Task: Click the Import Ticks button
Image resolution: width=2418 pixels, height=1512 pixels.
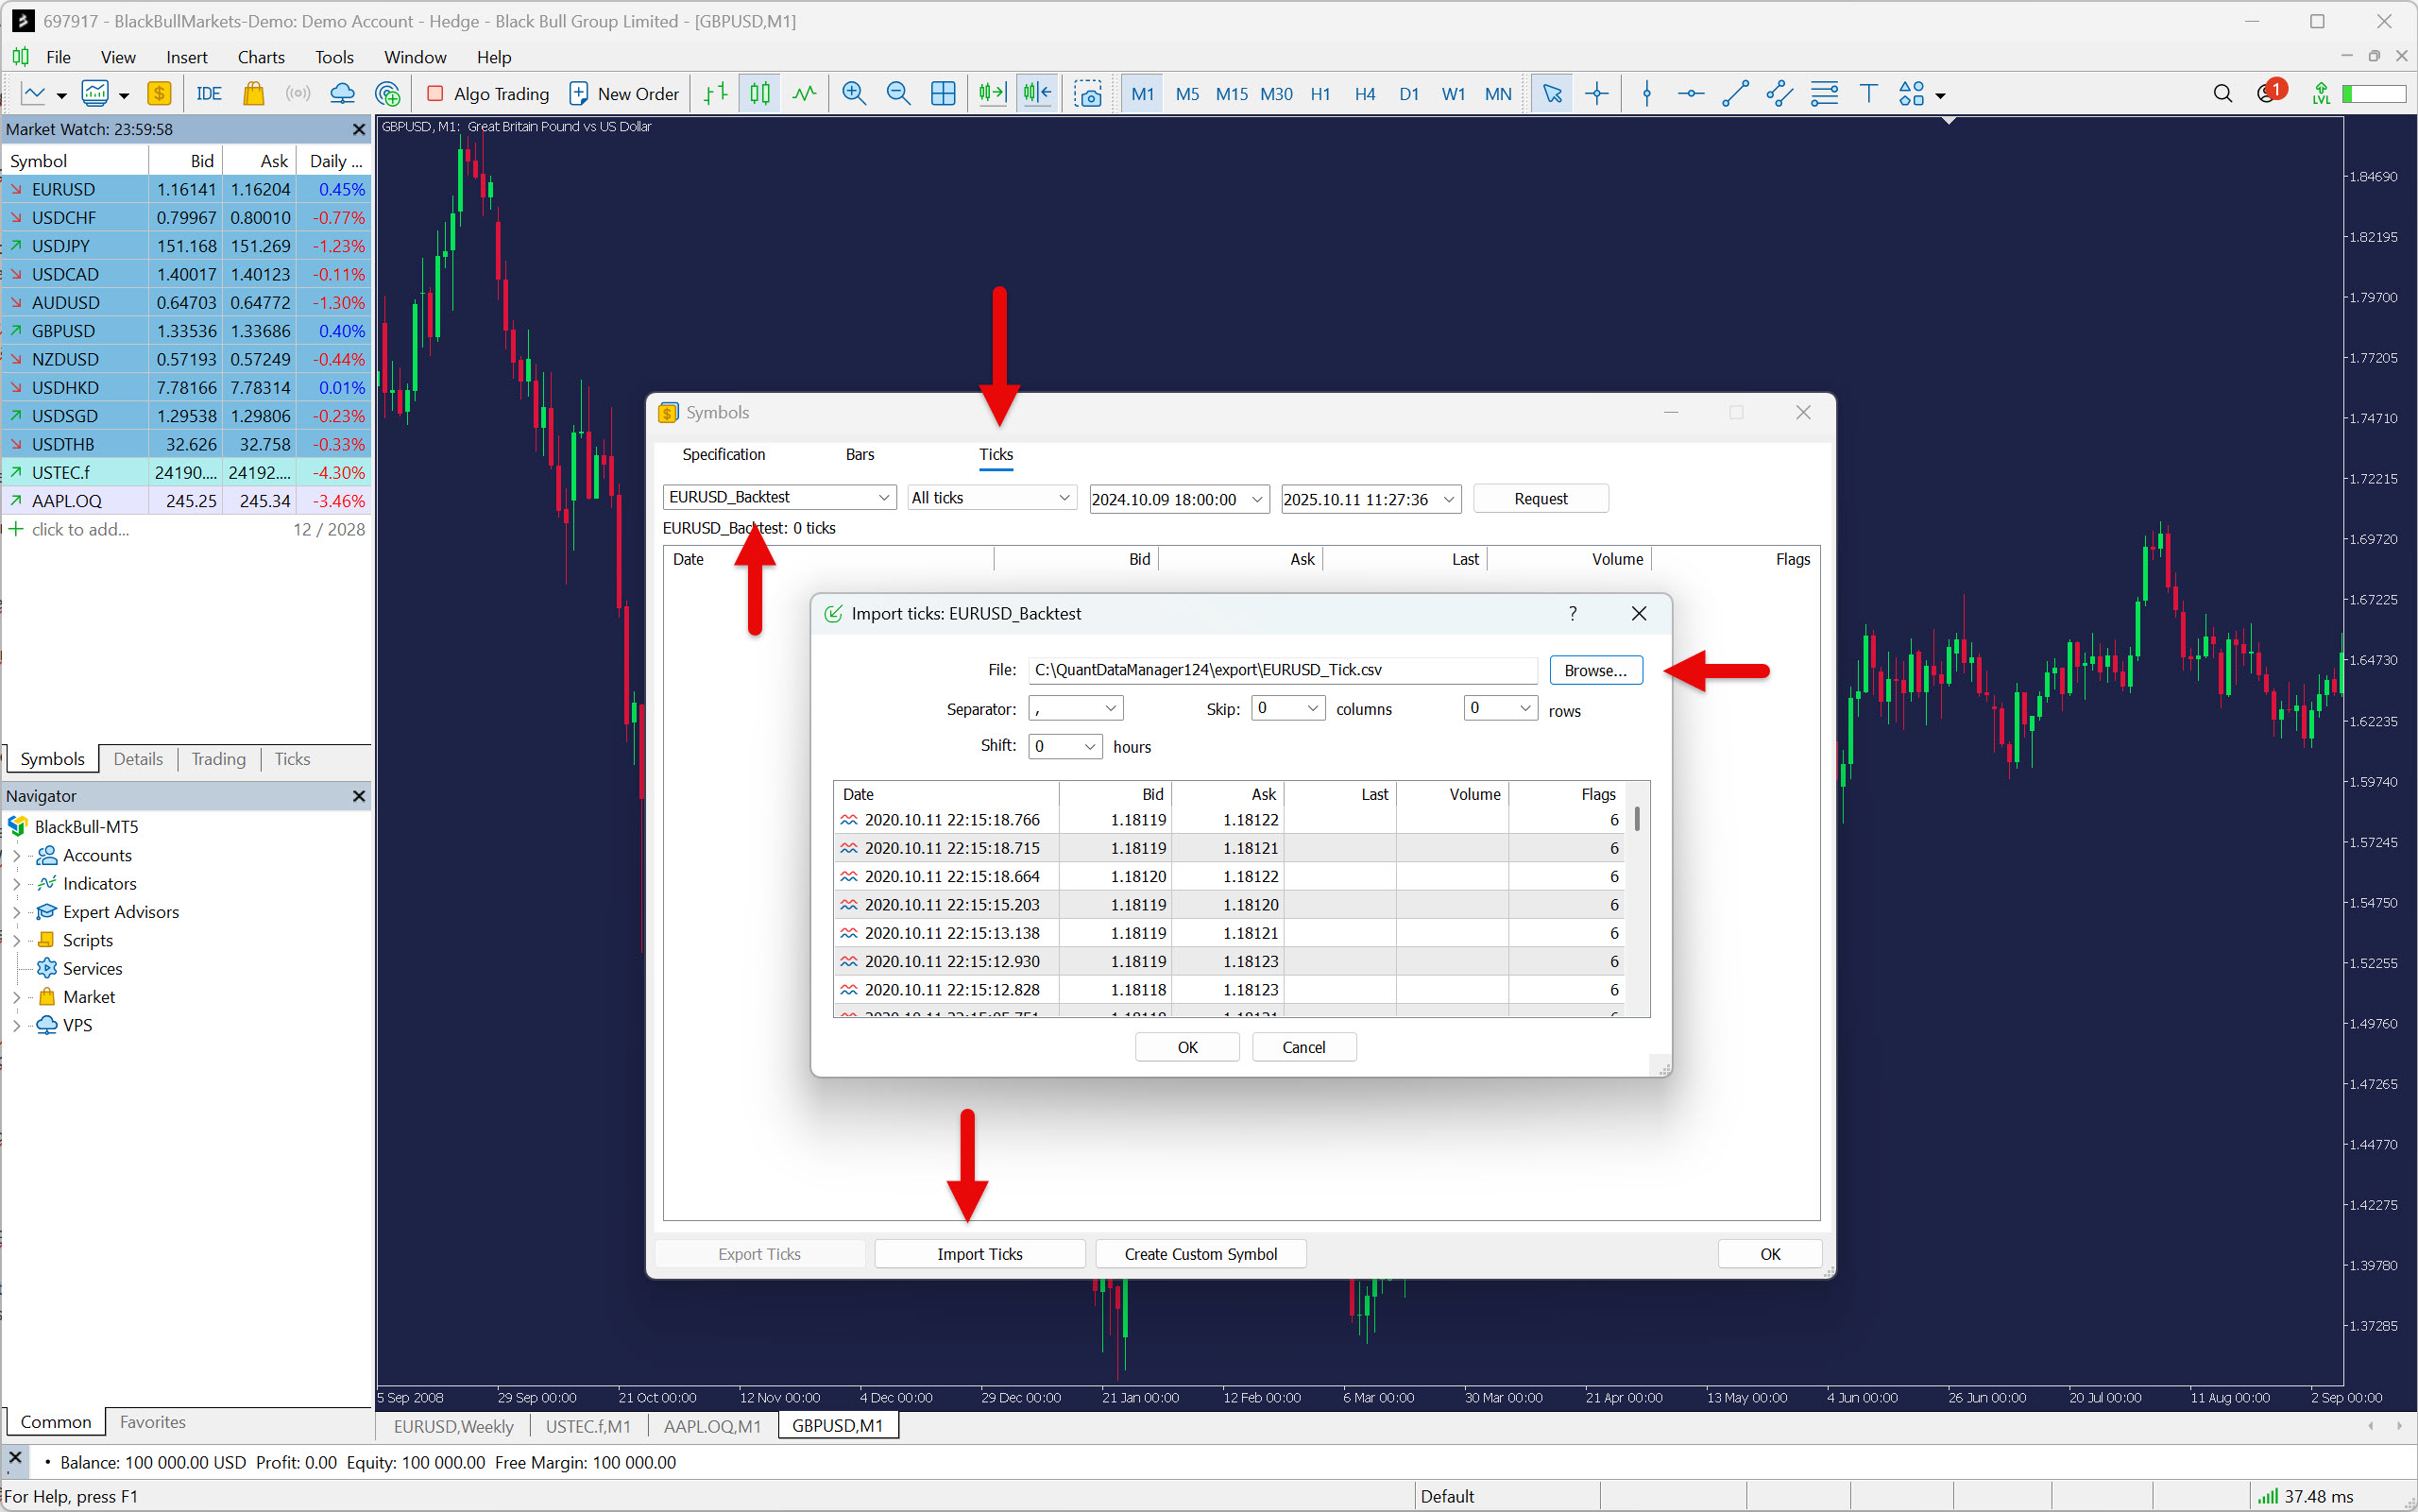Action: click(979, 1254)
